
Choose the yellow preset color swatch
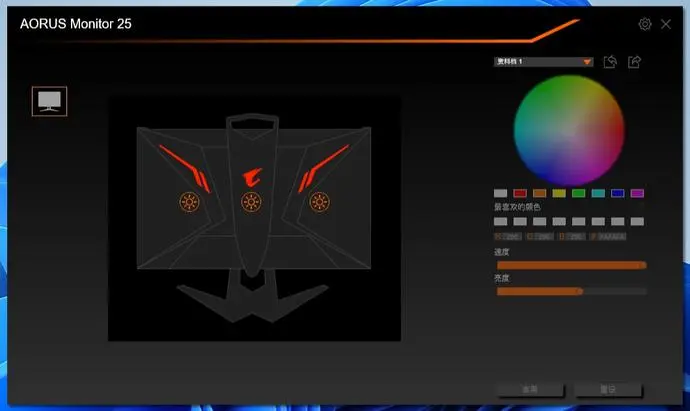click(x=559, y=193)
